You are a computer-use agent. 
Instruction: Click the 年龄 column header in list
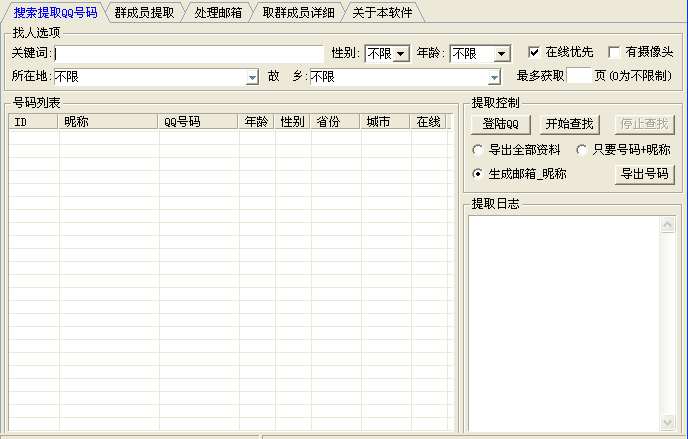point(256,121)
